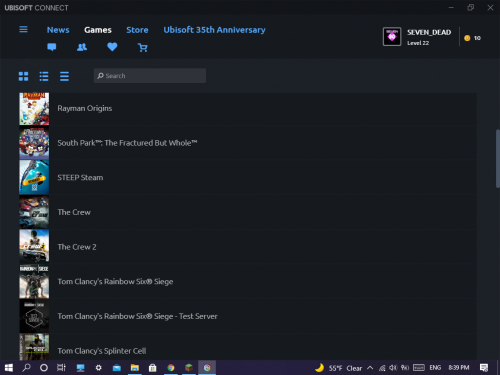500x375 pixels.
Task: Open File Explorer from taskbar
Action: point(135,368)
